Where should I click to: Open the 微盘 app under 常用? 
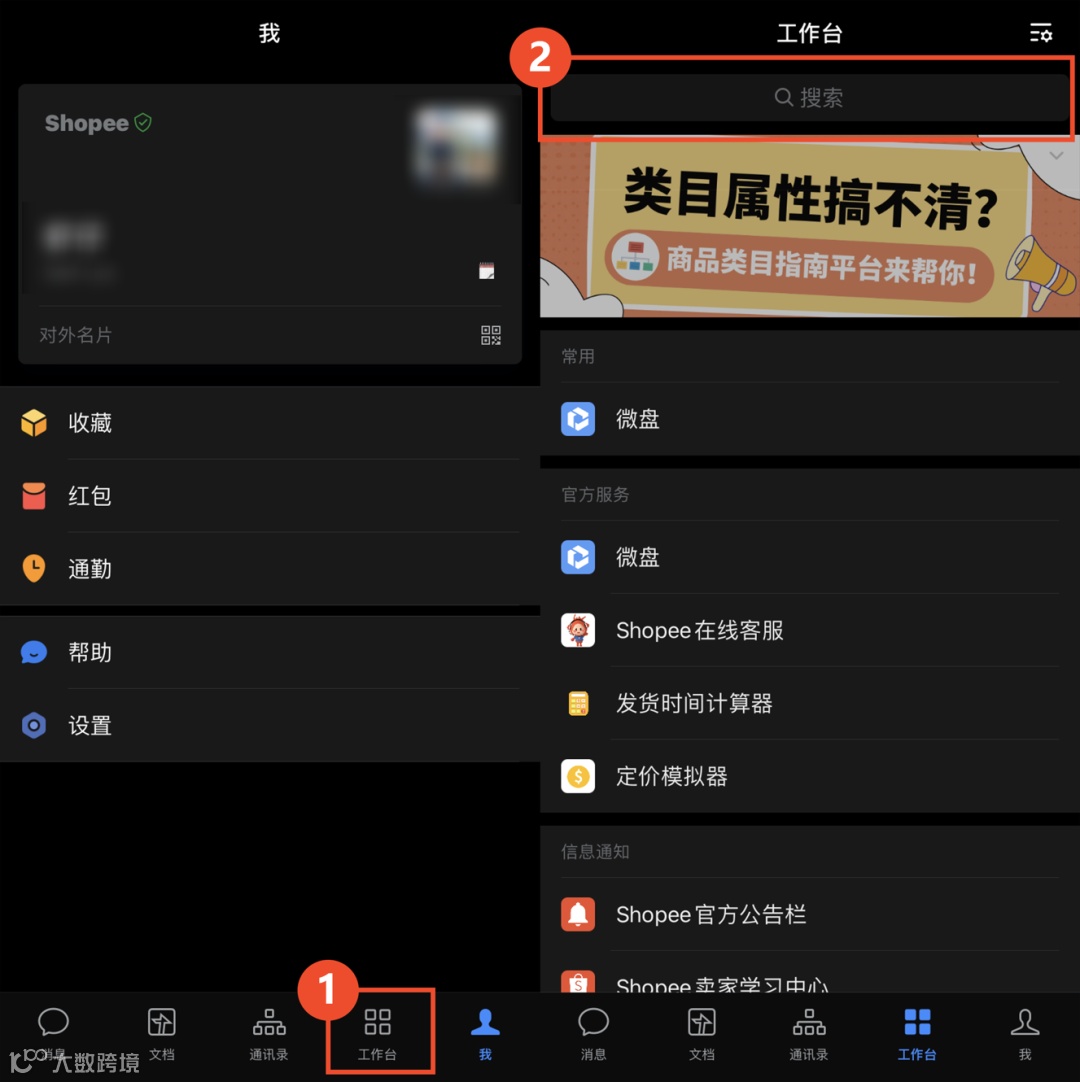(x=638, y=418)
